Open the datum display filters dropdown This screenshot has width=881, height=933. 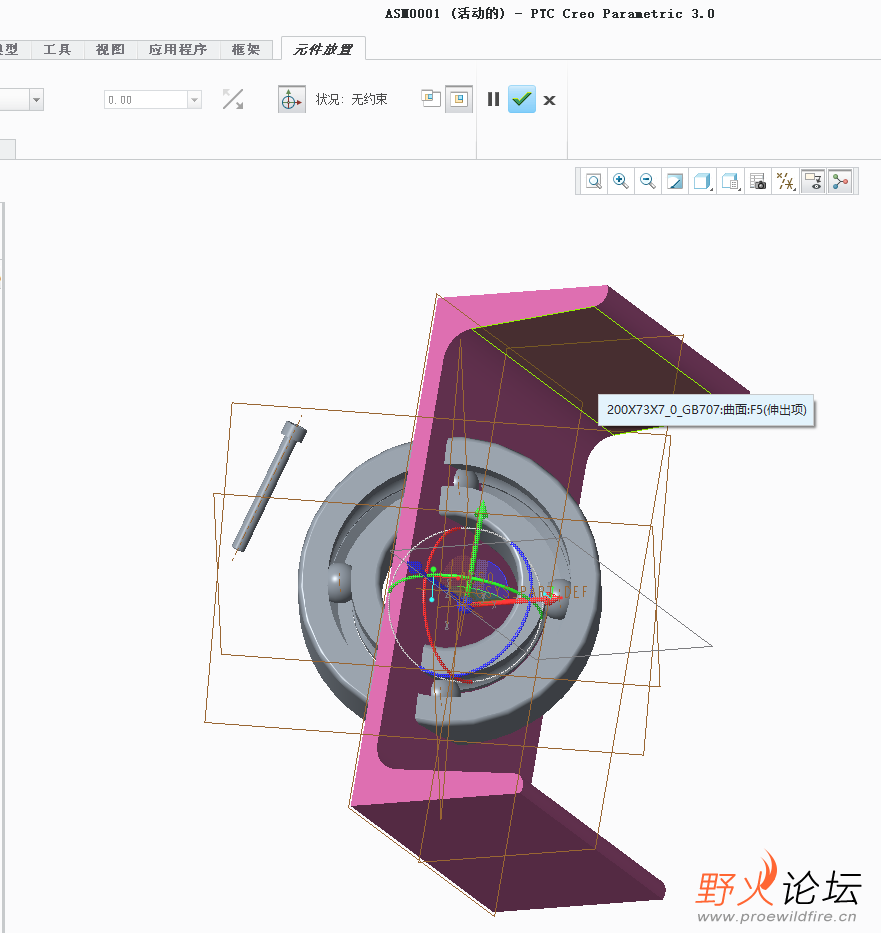pyautogui.click(x=786, y=181)
